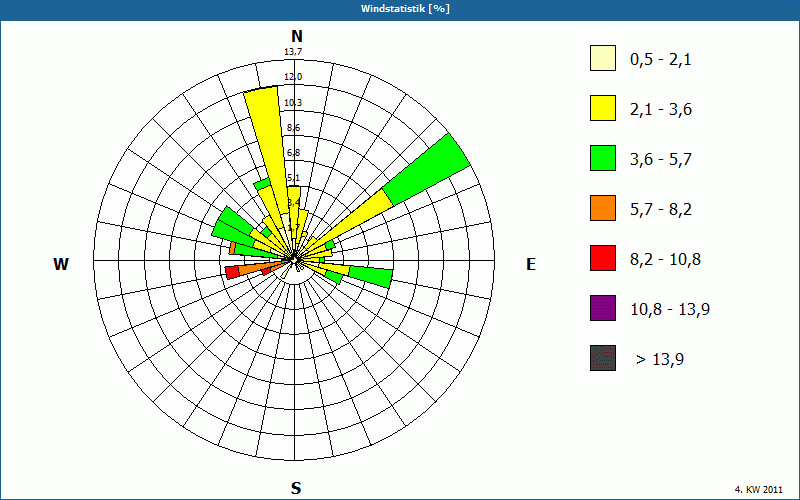Click the "5,1" radial axis value

click(293, 178)
